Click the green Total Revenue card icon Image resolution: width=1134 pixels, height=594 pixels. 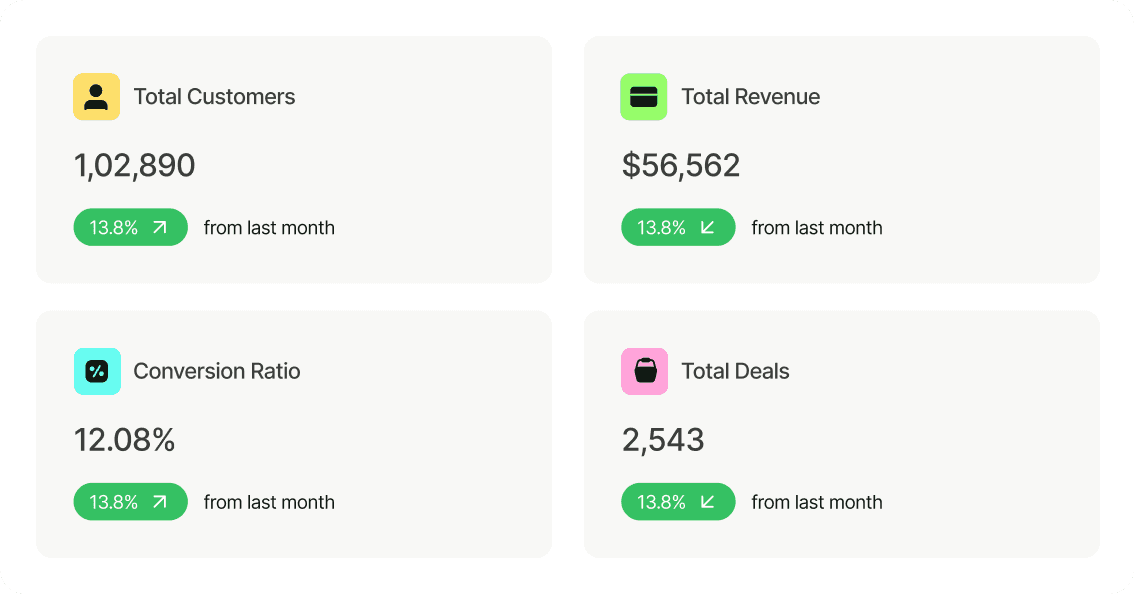(x=643, y=97)
